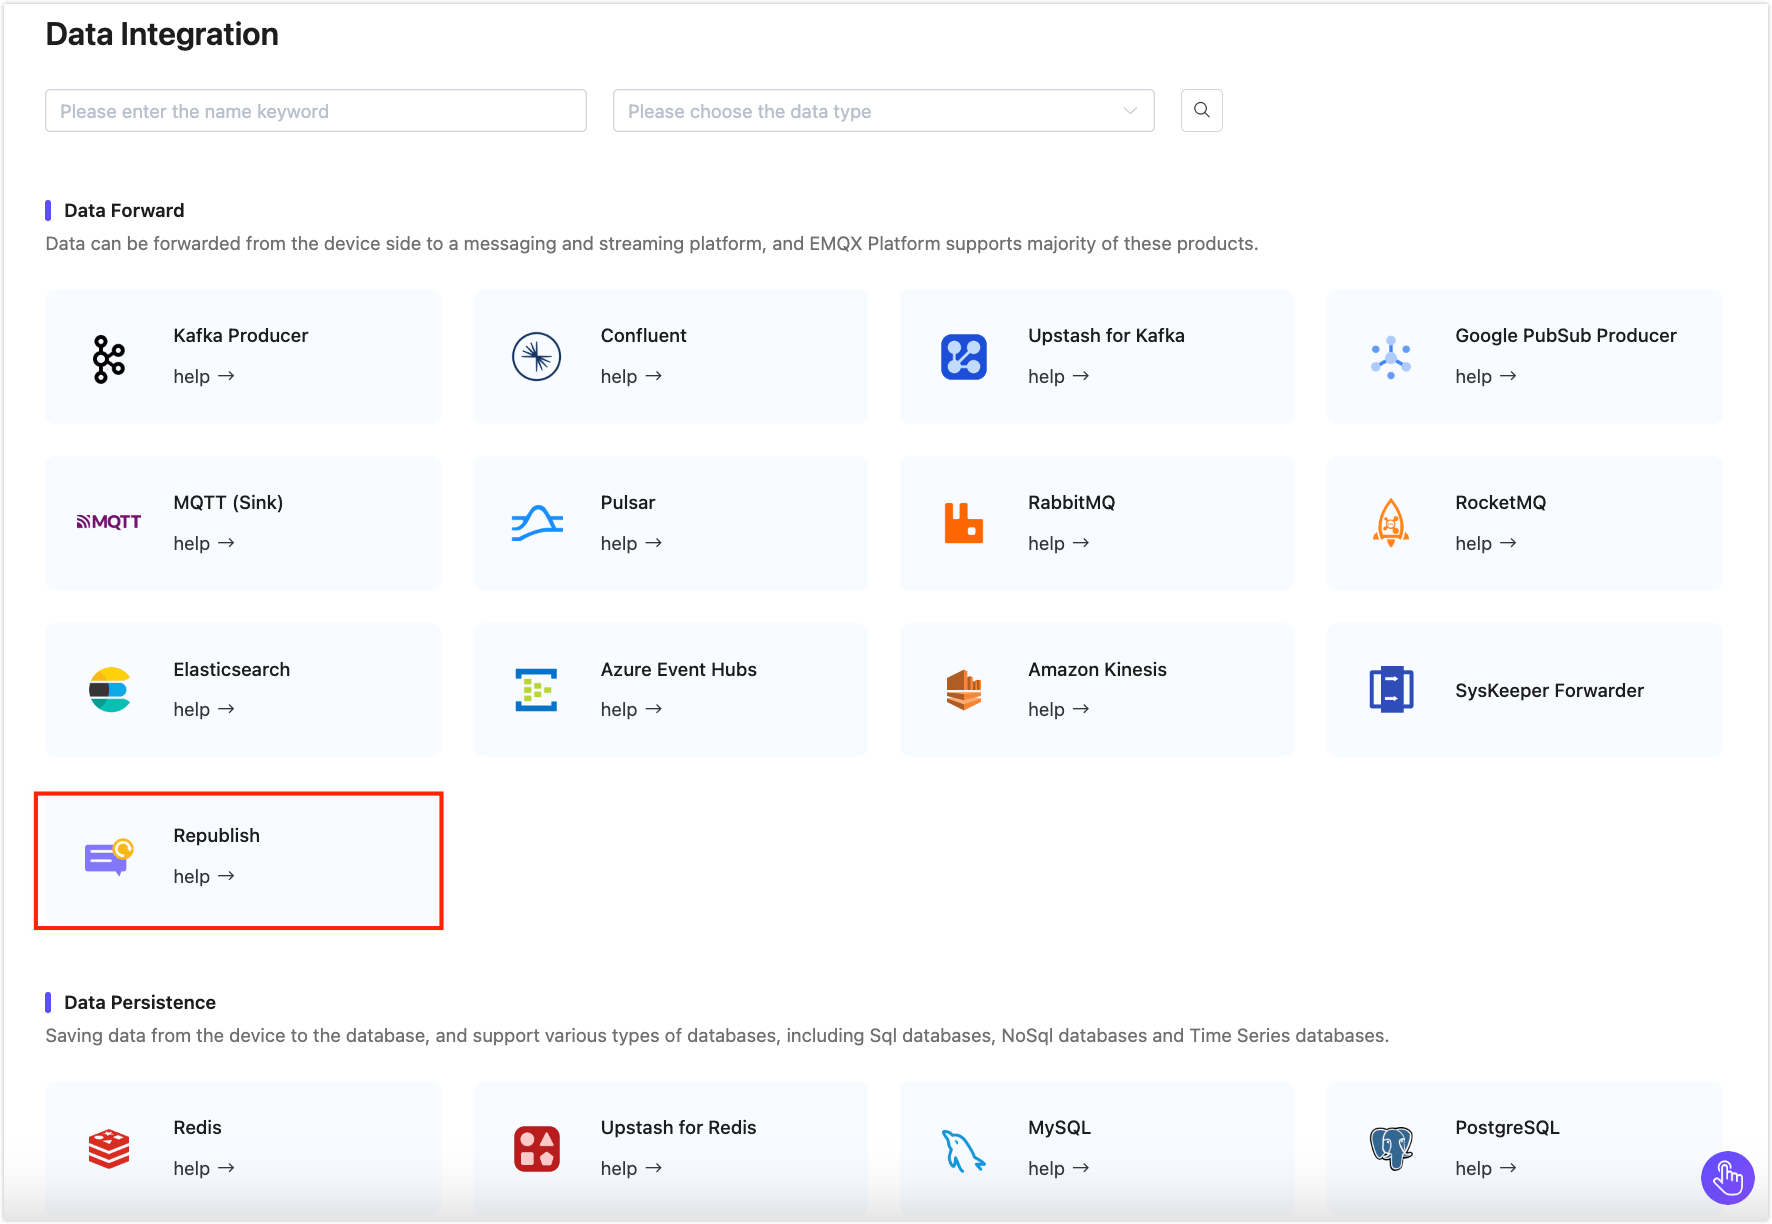Click the Republish message icon
1772x1224 pixels.
(109, 857)
